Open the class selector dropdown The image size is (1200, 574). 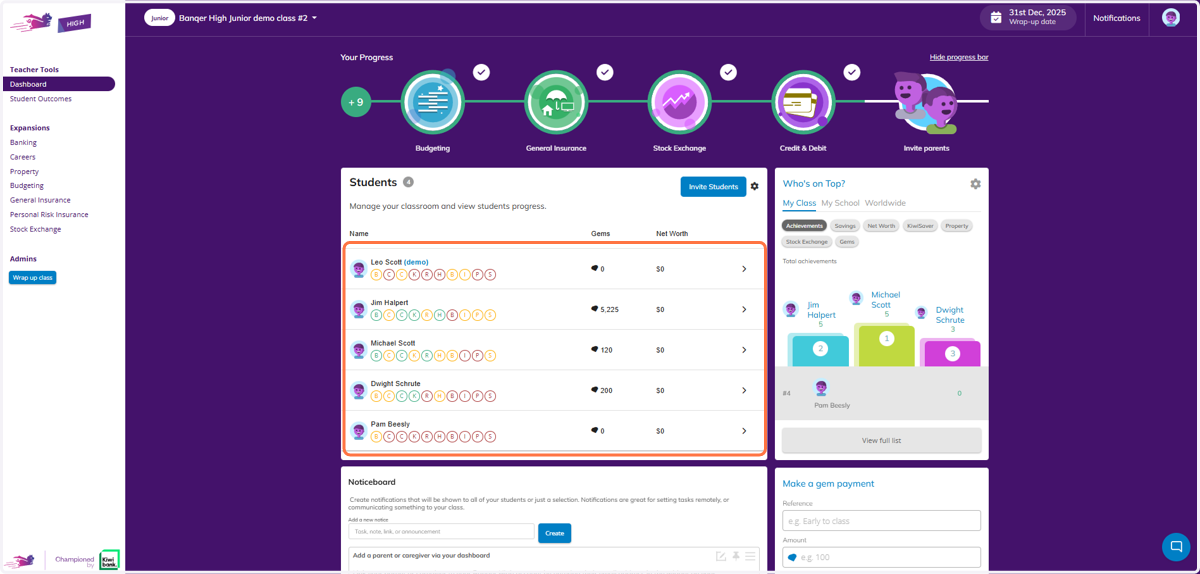(248, 18)
